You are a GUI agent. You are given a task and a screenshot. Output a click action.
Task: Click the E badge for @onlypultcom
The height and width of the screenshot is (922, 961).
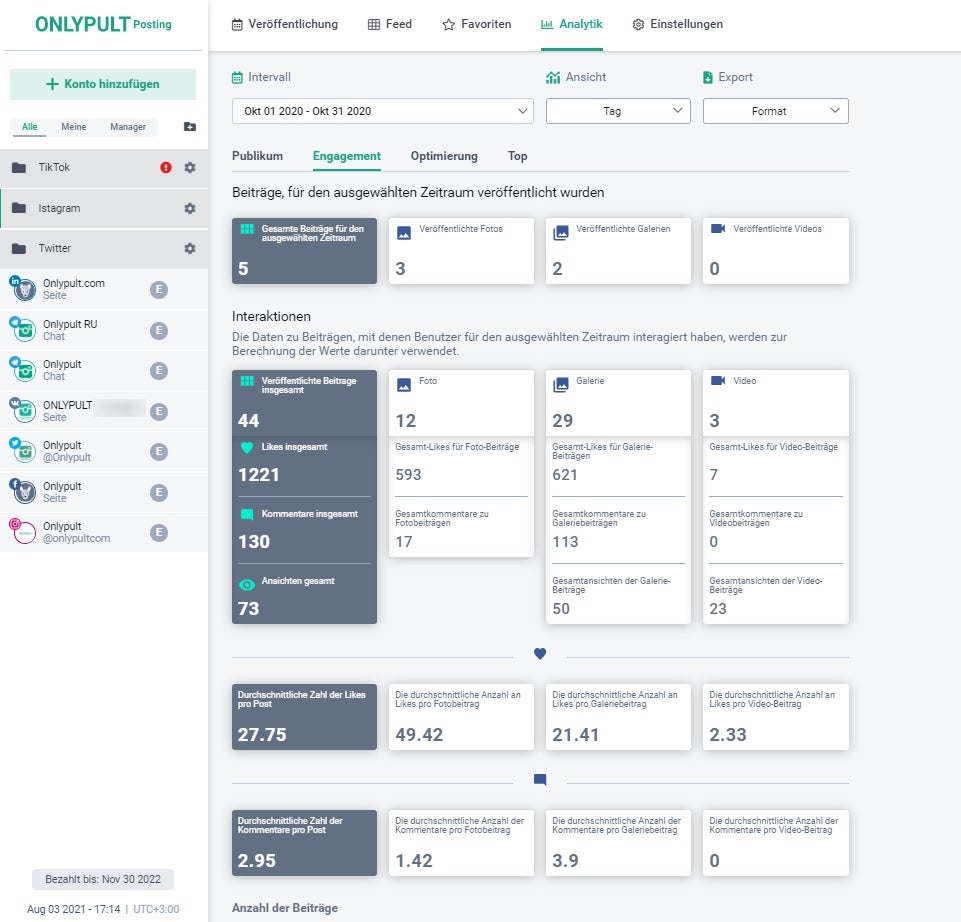159,532
